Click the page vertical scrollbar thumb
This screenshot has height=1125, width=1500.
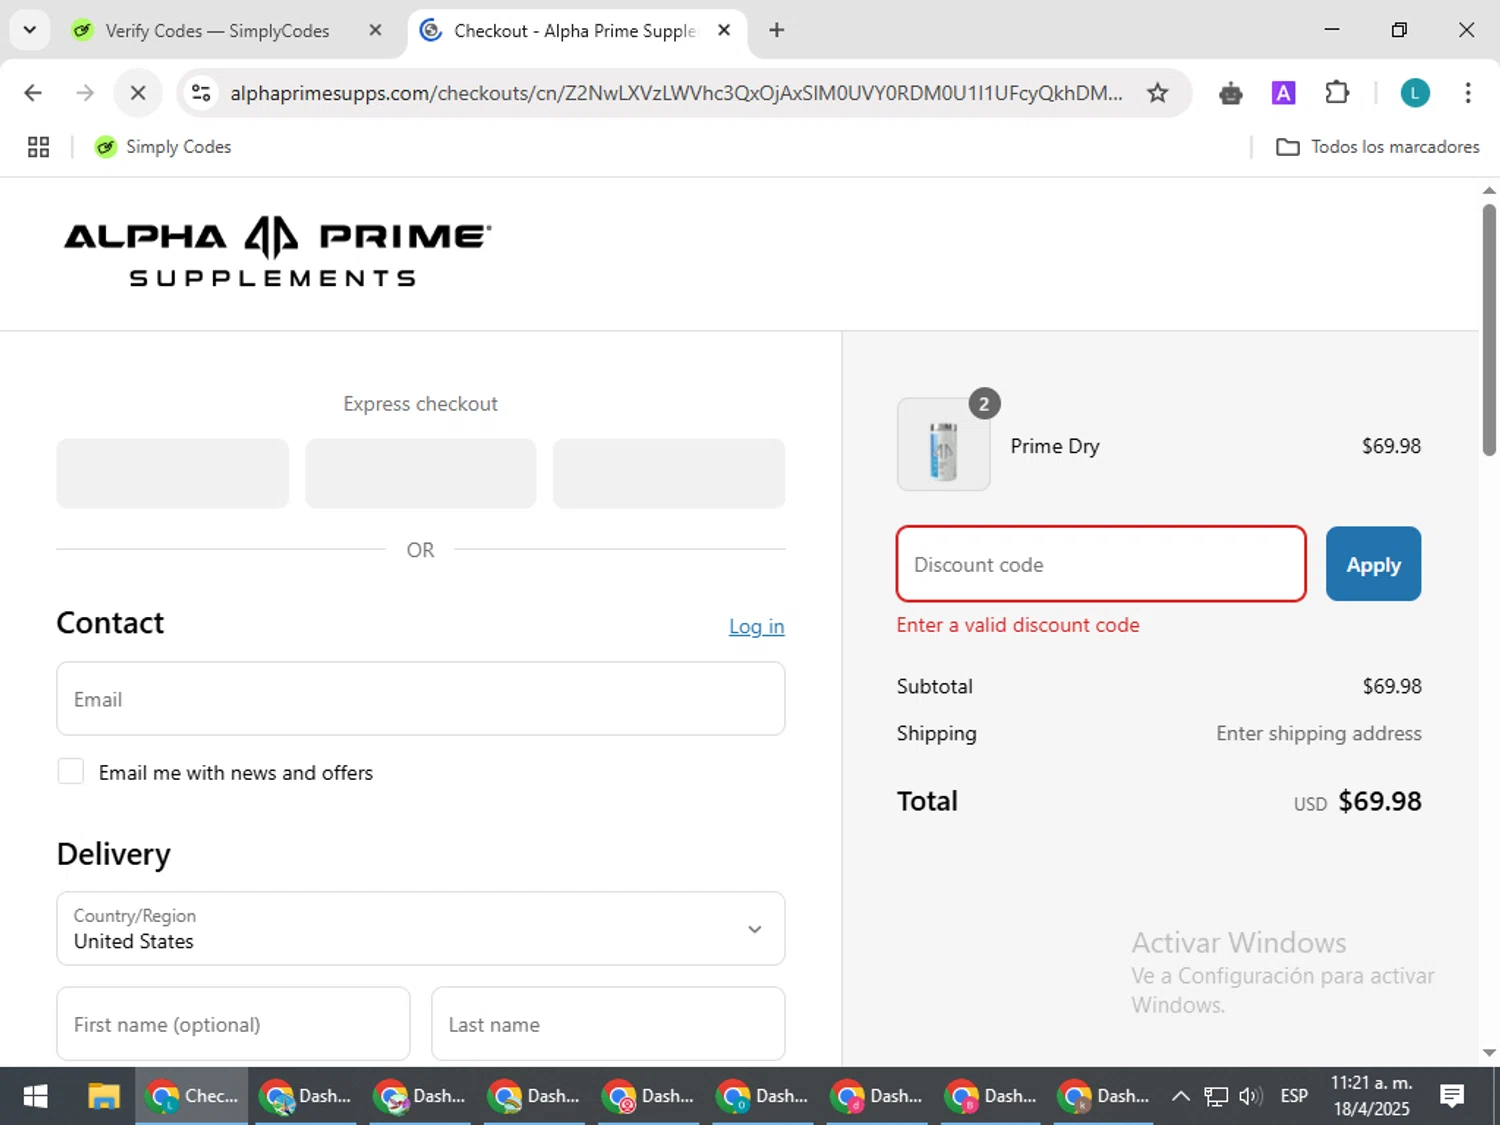pyautogui.click(x=1489, y=330)
